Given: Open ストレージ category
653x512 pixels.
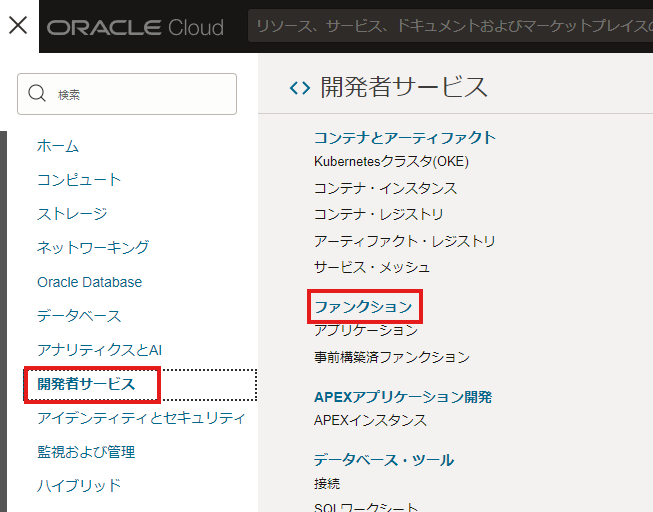Looking at the screenshot, I should (72, 214).
